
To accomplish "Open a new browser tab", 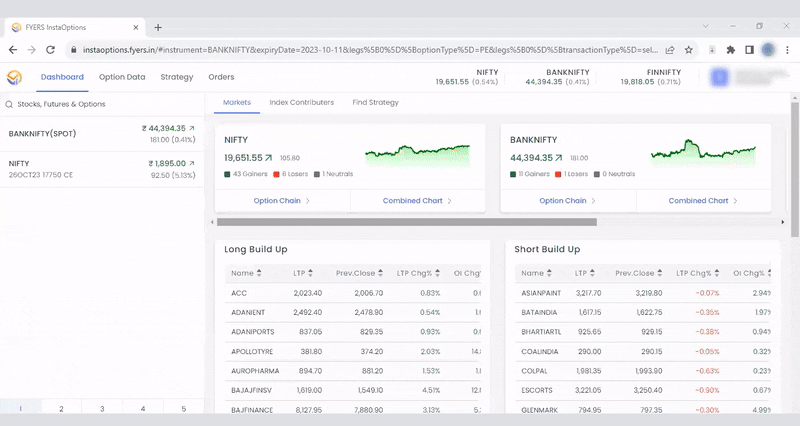I will pos(158,28).
